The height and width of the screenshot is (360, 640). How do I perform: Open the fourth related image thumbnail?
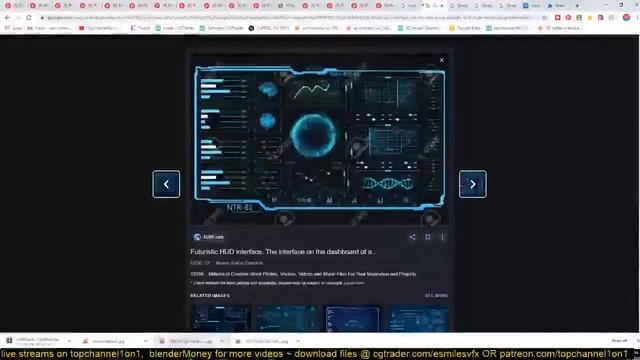click(418, 318)
